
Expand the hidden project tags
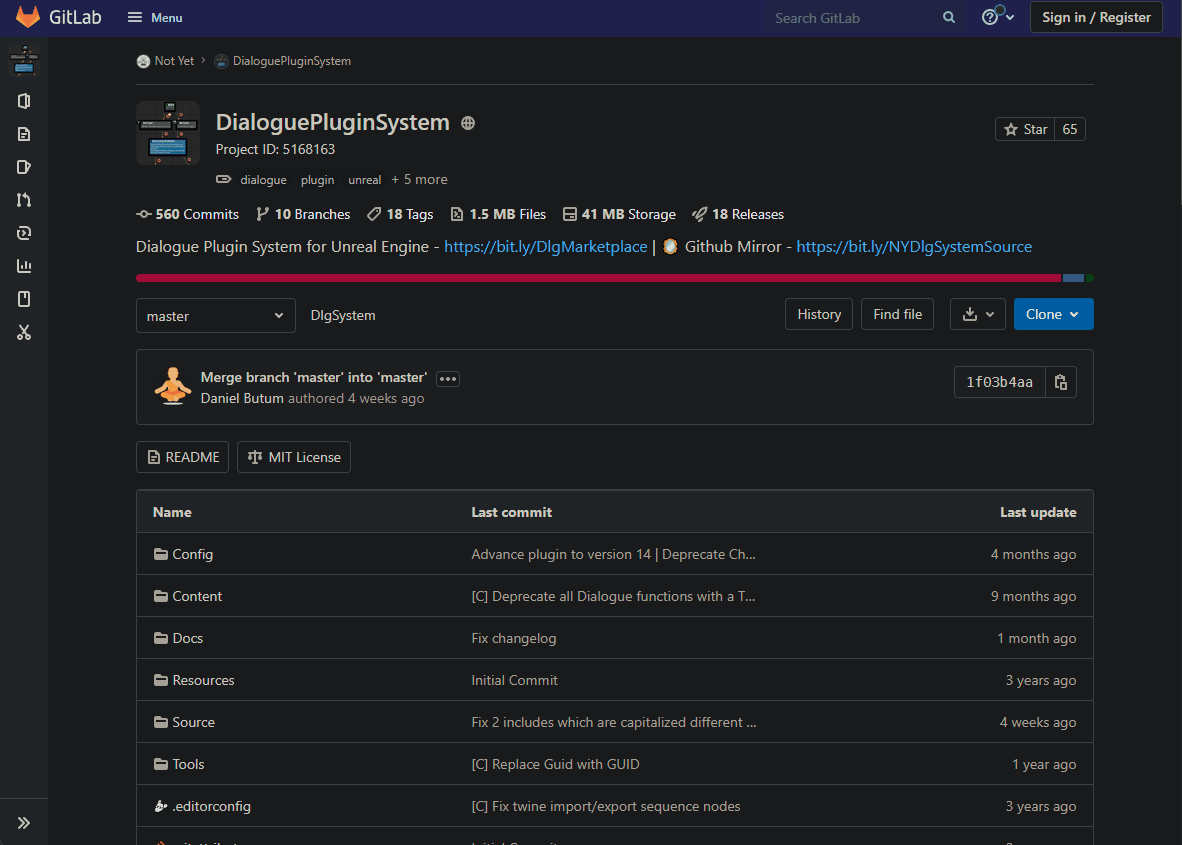tap(419, 179)
